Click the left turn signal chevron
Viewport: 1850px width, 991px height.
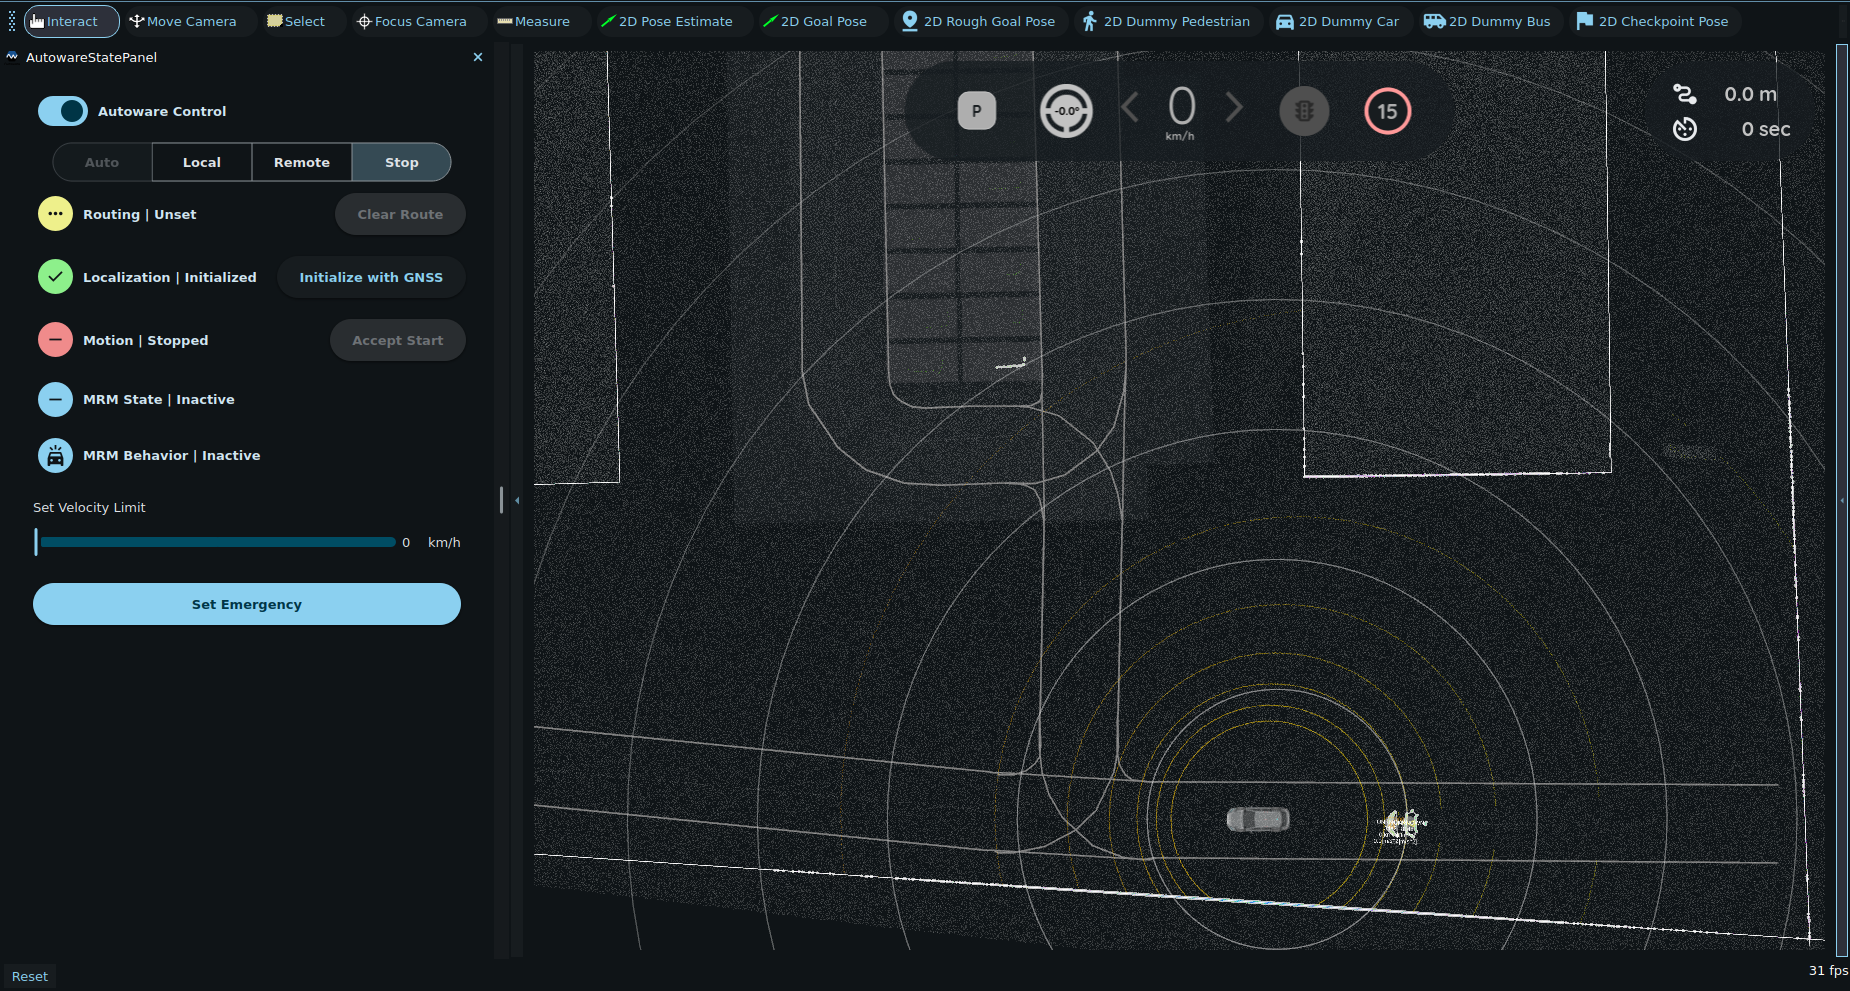[x=1130, y=107]
